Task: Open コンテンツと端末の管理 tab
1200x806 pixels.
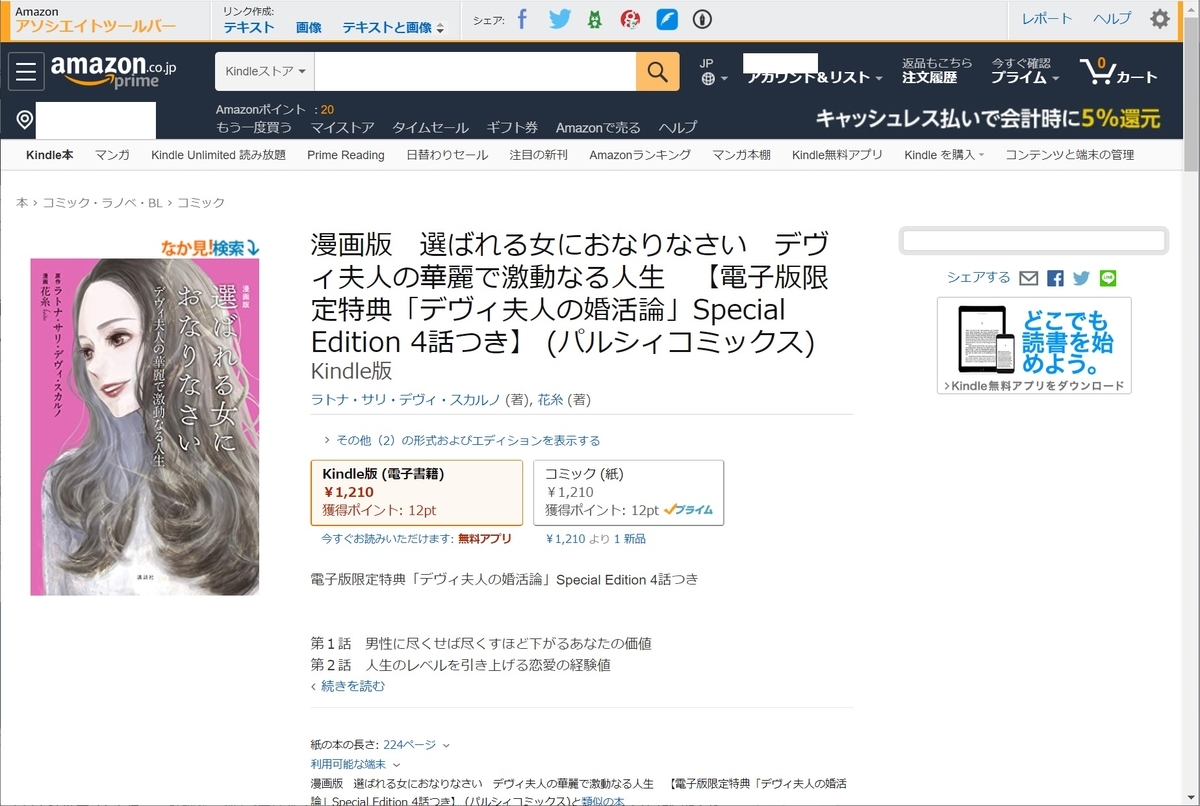Action: [x=1070, y=155]
